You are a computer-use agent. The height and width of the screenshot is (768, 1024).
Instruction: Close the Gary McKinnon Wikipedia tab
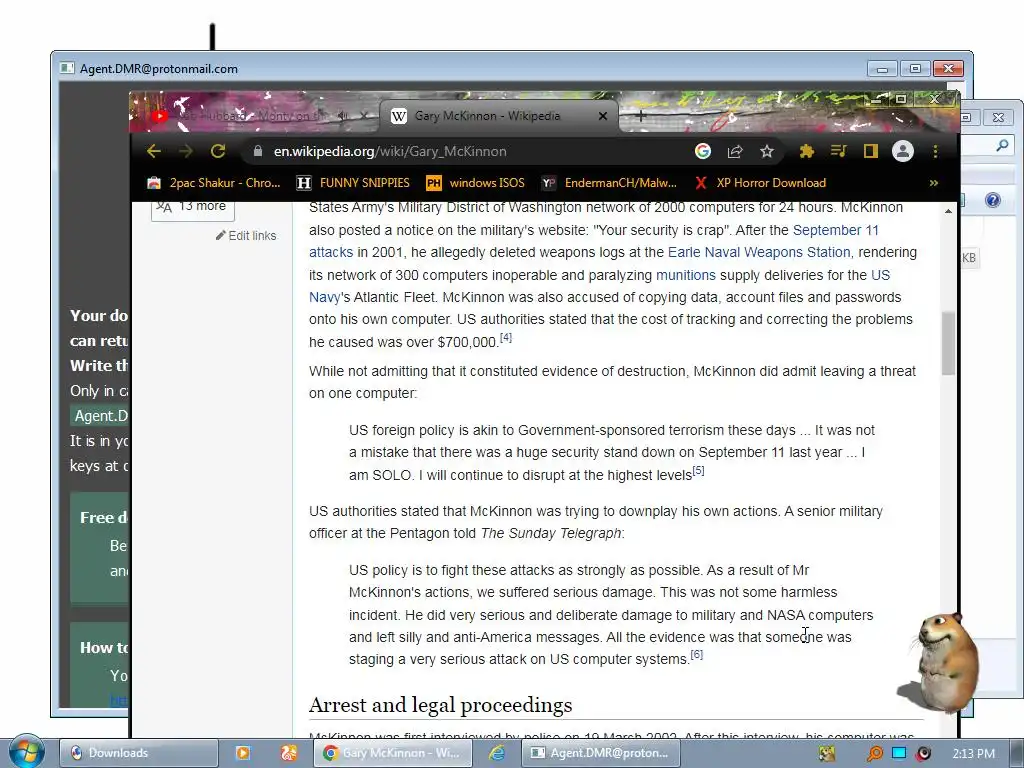pyautogui.click(x=603, y=116)
